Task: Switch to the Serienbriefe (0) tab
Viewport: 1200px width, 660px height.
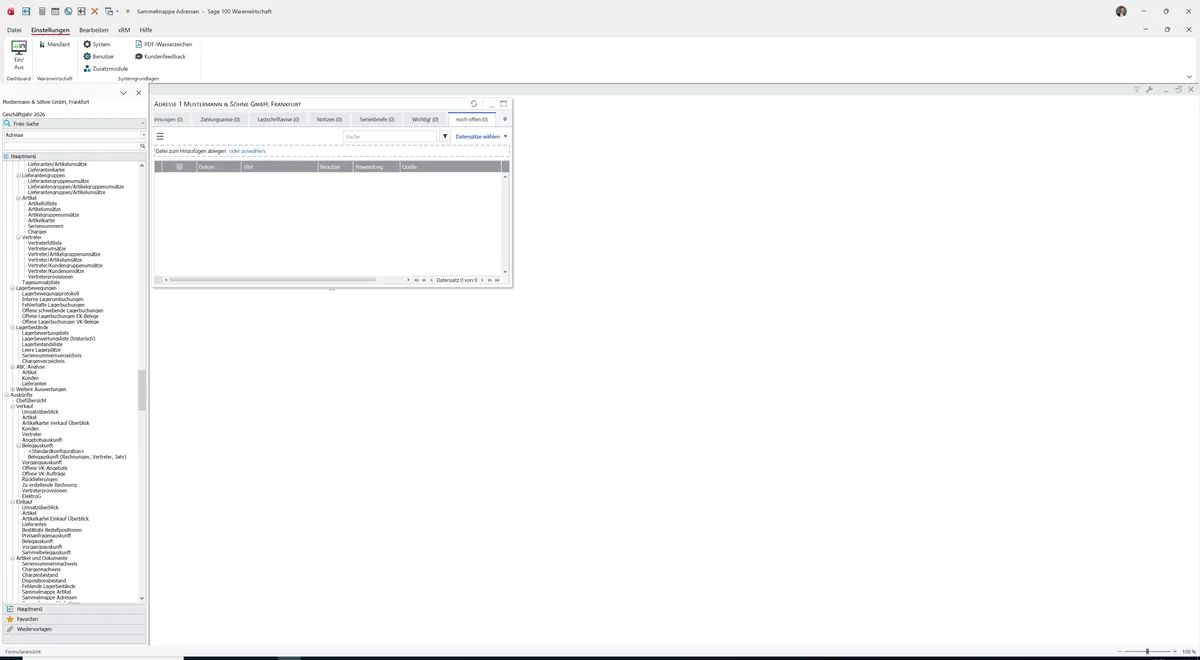Action: pos(378,119)
